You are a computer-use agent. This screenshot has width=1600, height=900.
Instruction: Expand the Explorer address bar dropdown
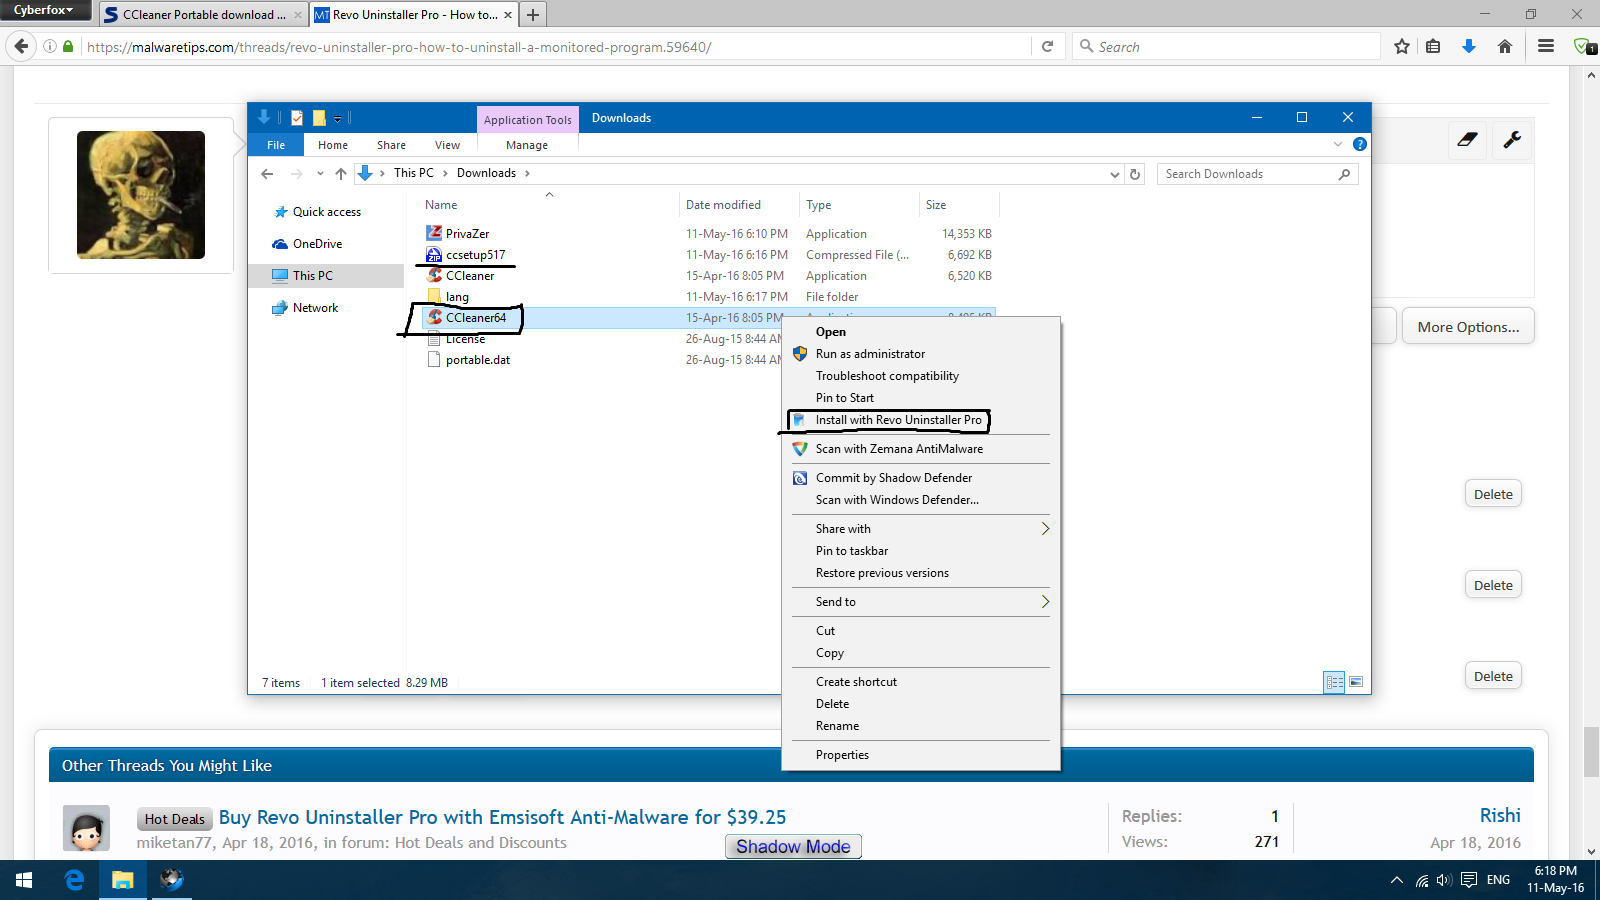pos(1115,174)
